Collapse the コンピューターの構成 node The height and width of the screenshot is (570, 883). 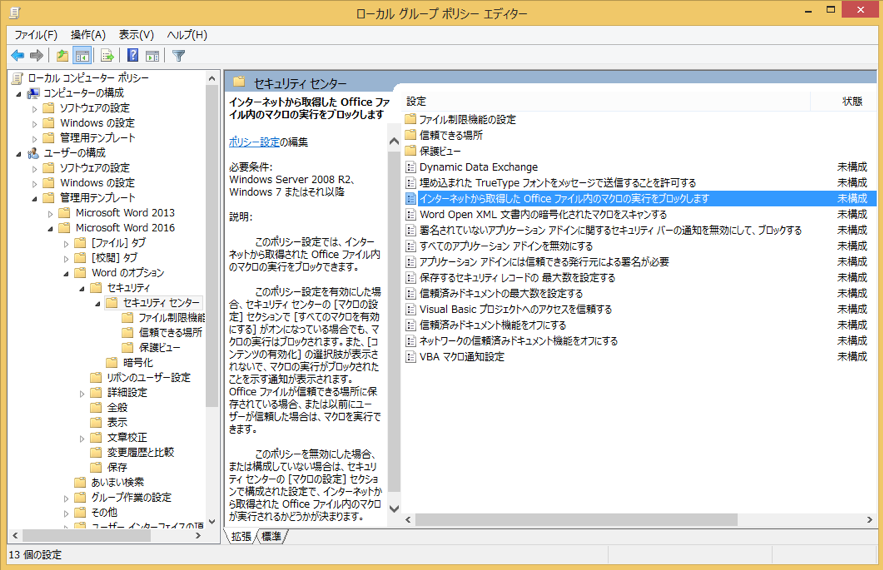[19, 93]
